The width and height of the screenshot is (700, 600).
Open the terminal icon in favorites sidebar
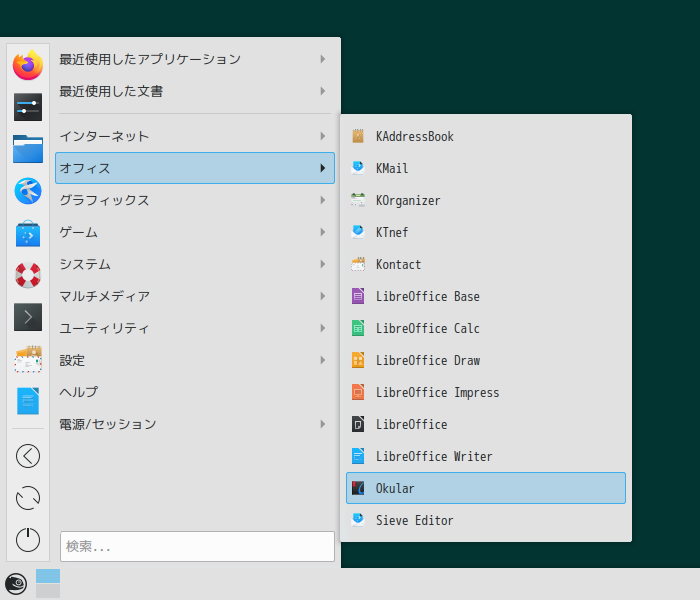(28, 317)
